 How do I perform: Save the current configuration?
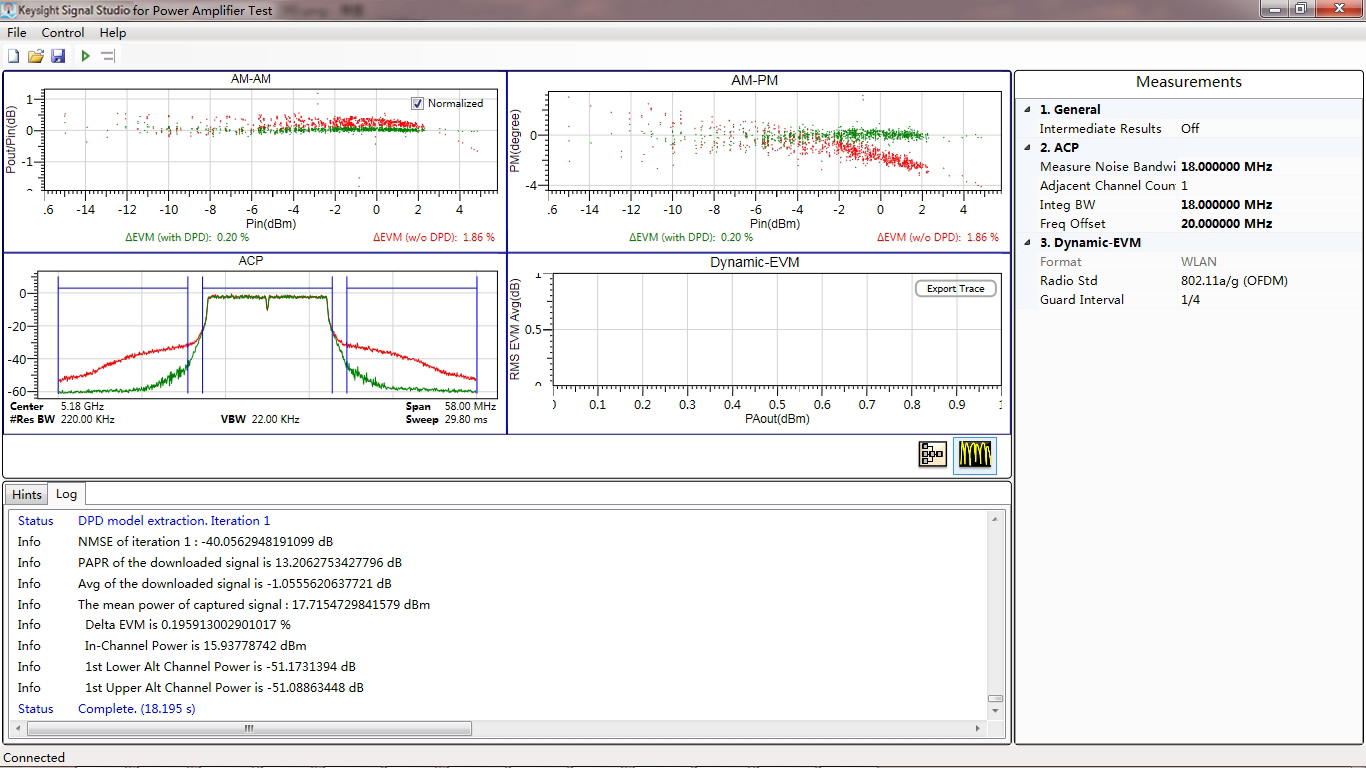(x=58, y=55)
